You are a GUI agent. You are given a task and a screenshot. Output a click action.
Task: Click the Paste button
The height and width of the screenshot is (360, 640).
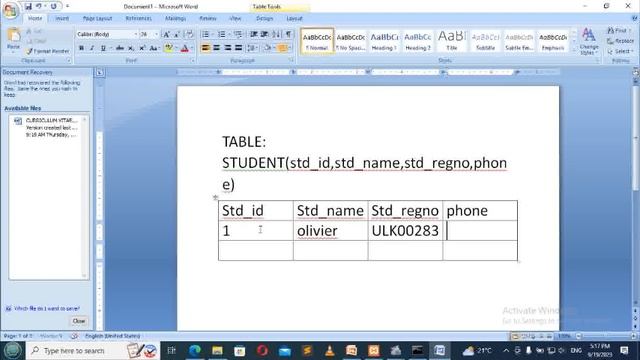13,40
